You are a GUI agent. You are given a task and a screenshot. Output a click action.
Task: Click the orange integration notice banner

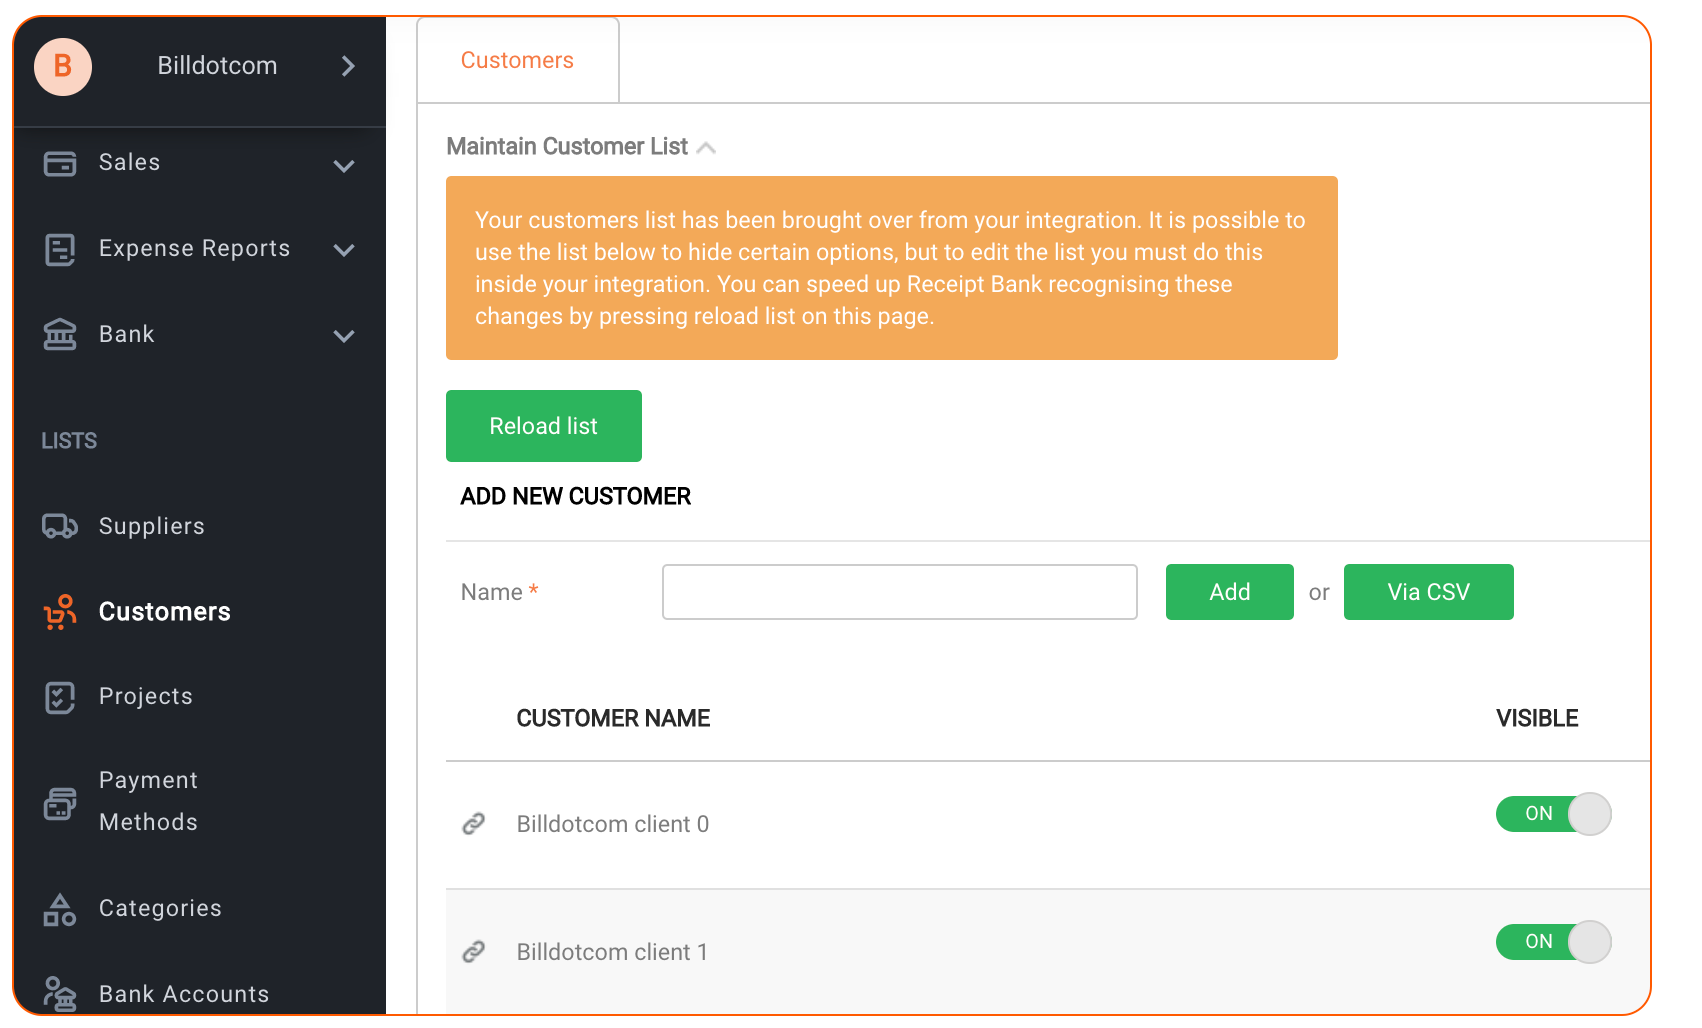coord(892,268)
